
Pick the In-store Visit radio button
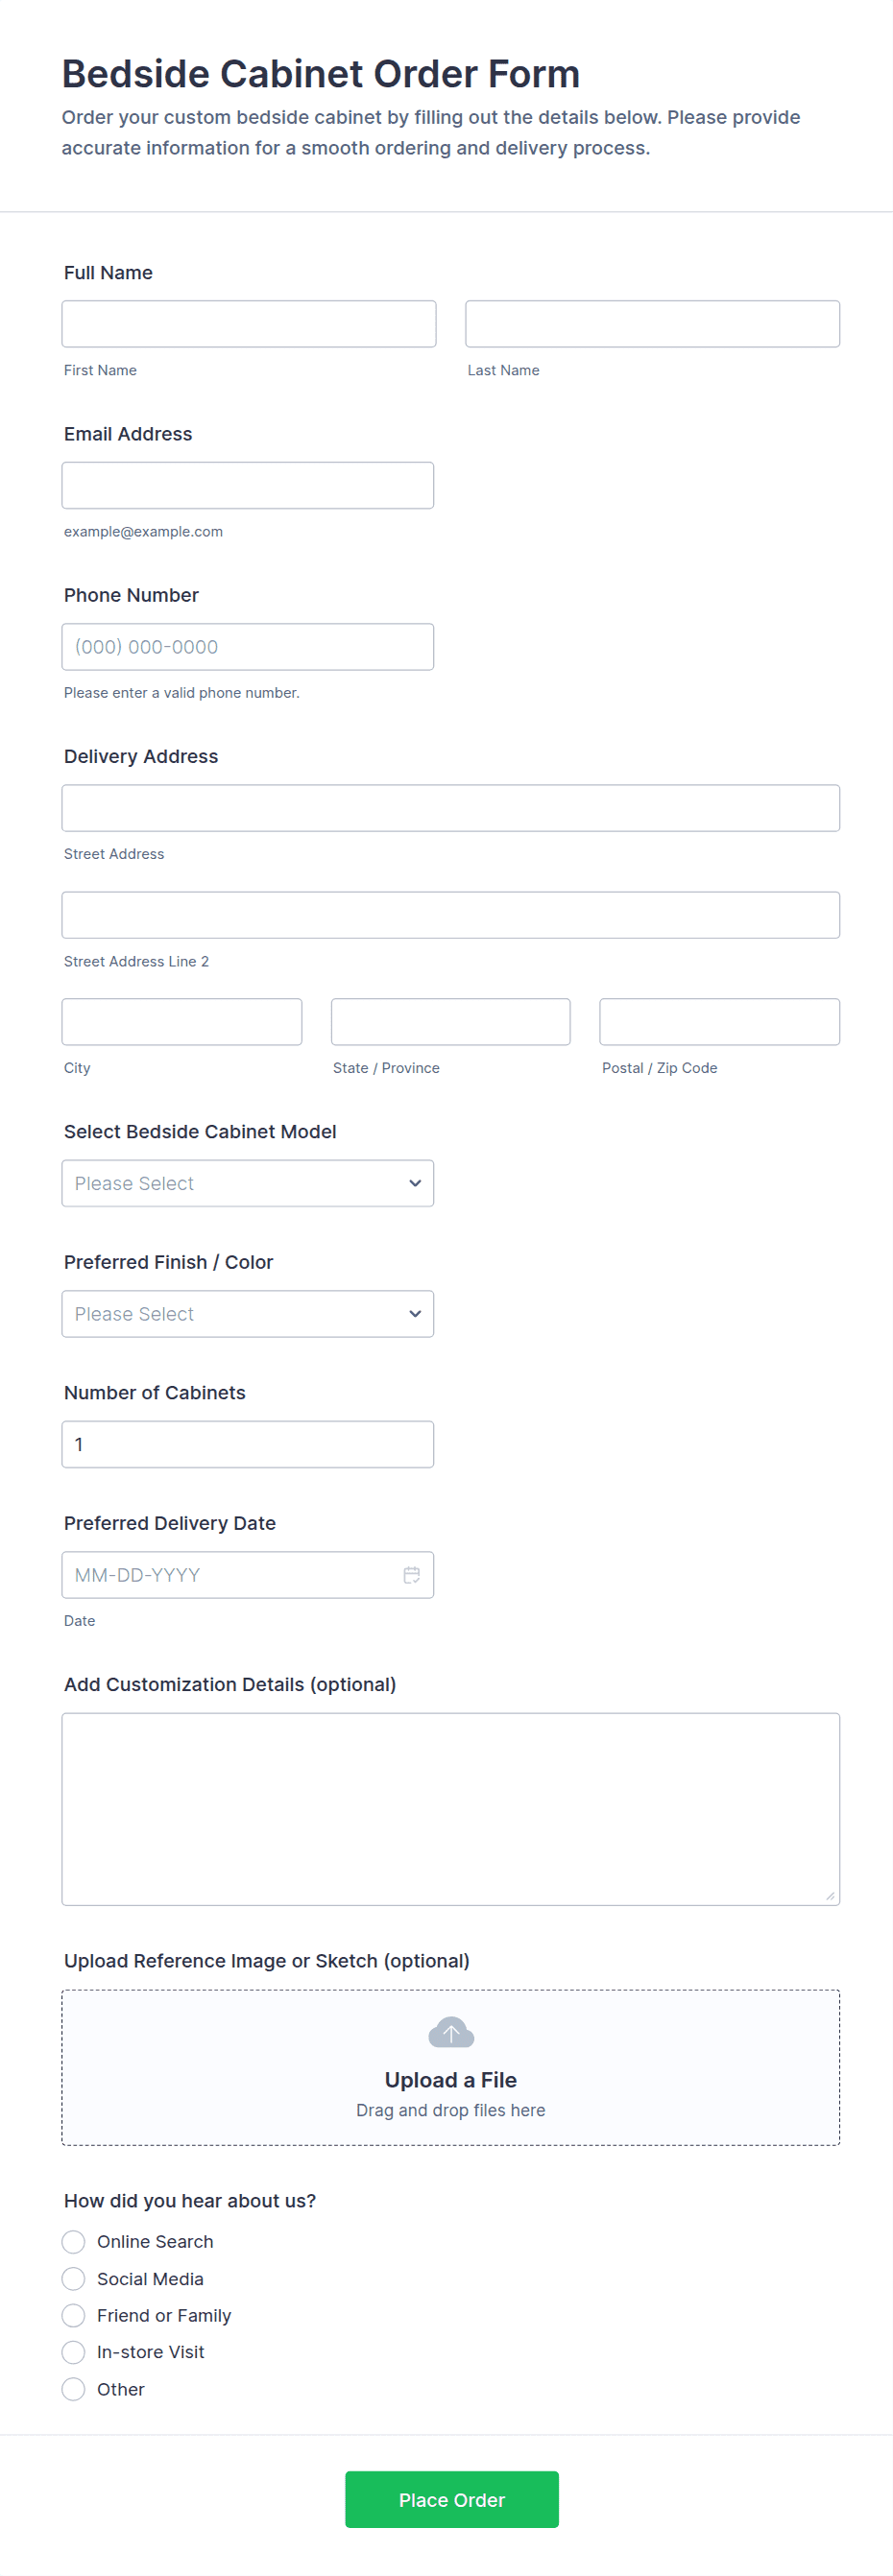(x=74, y=2352)
